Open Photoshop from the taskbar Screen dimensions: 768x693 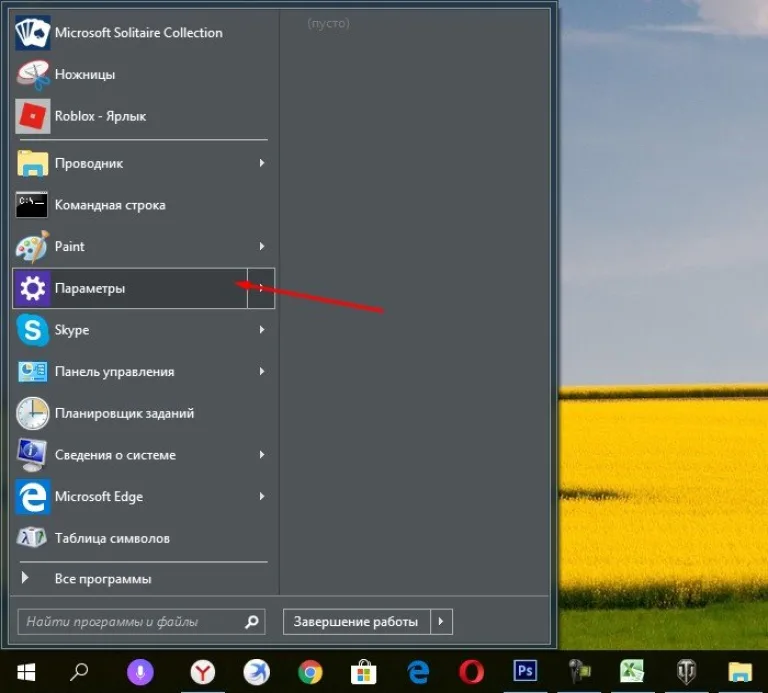click(525, 670)
